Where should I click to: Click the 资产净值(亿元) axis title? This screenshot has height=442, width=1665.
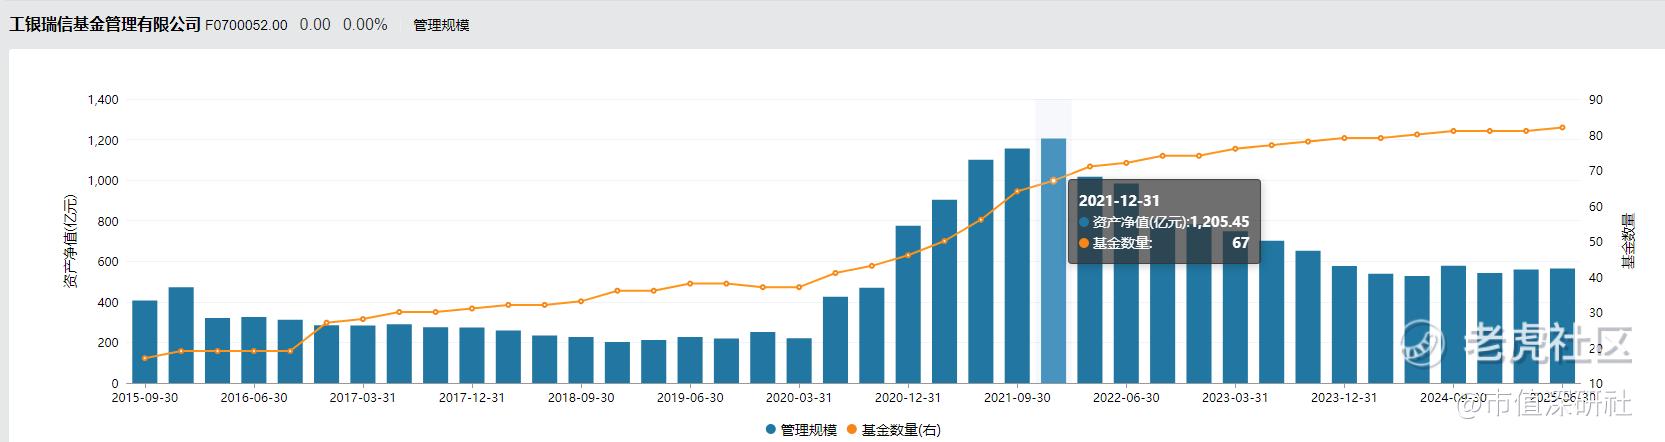(70, 241)
